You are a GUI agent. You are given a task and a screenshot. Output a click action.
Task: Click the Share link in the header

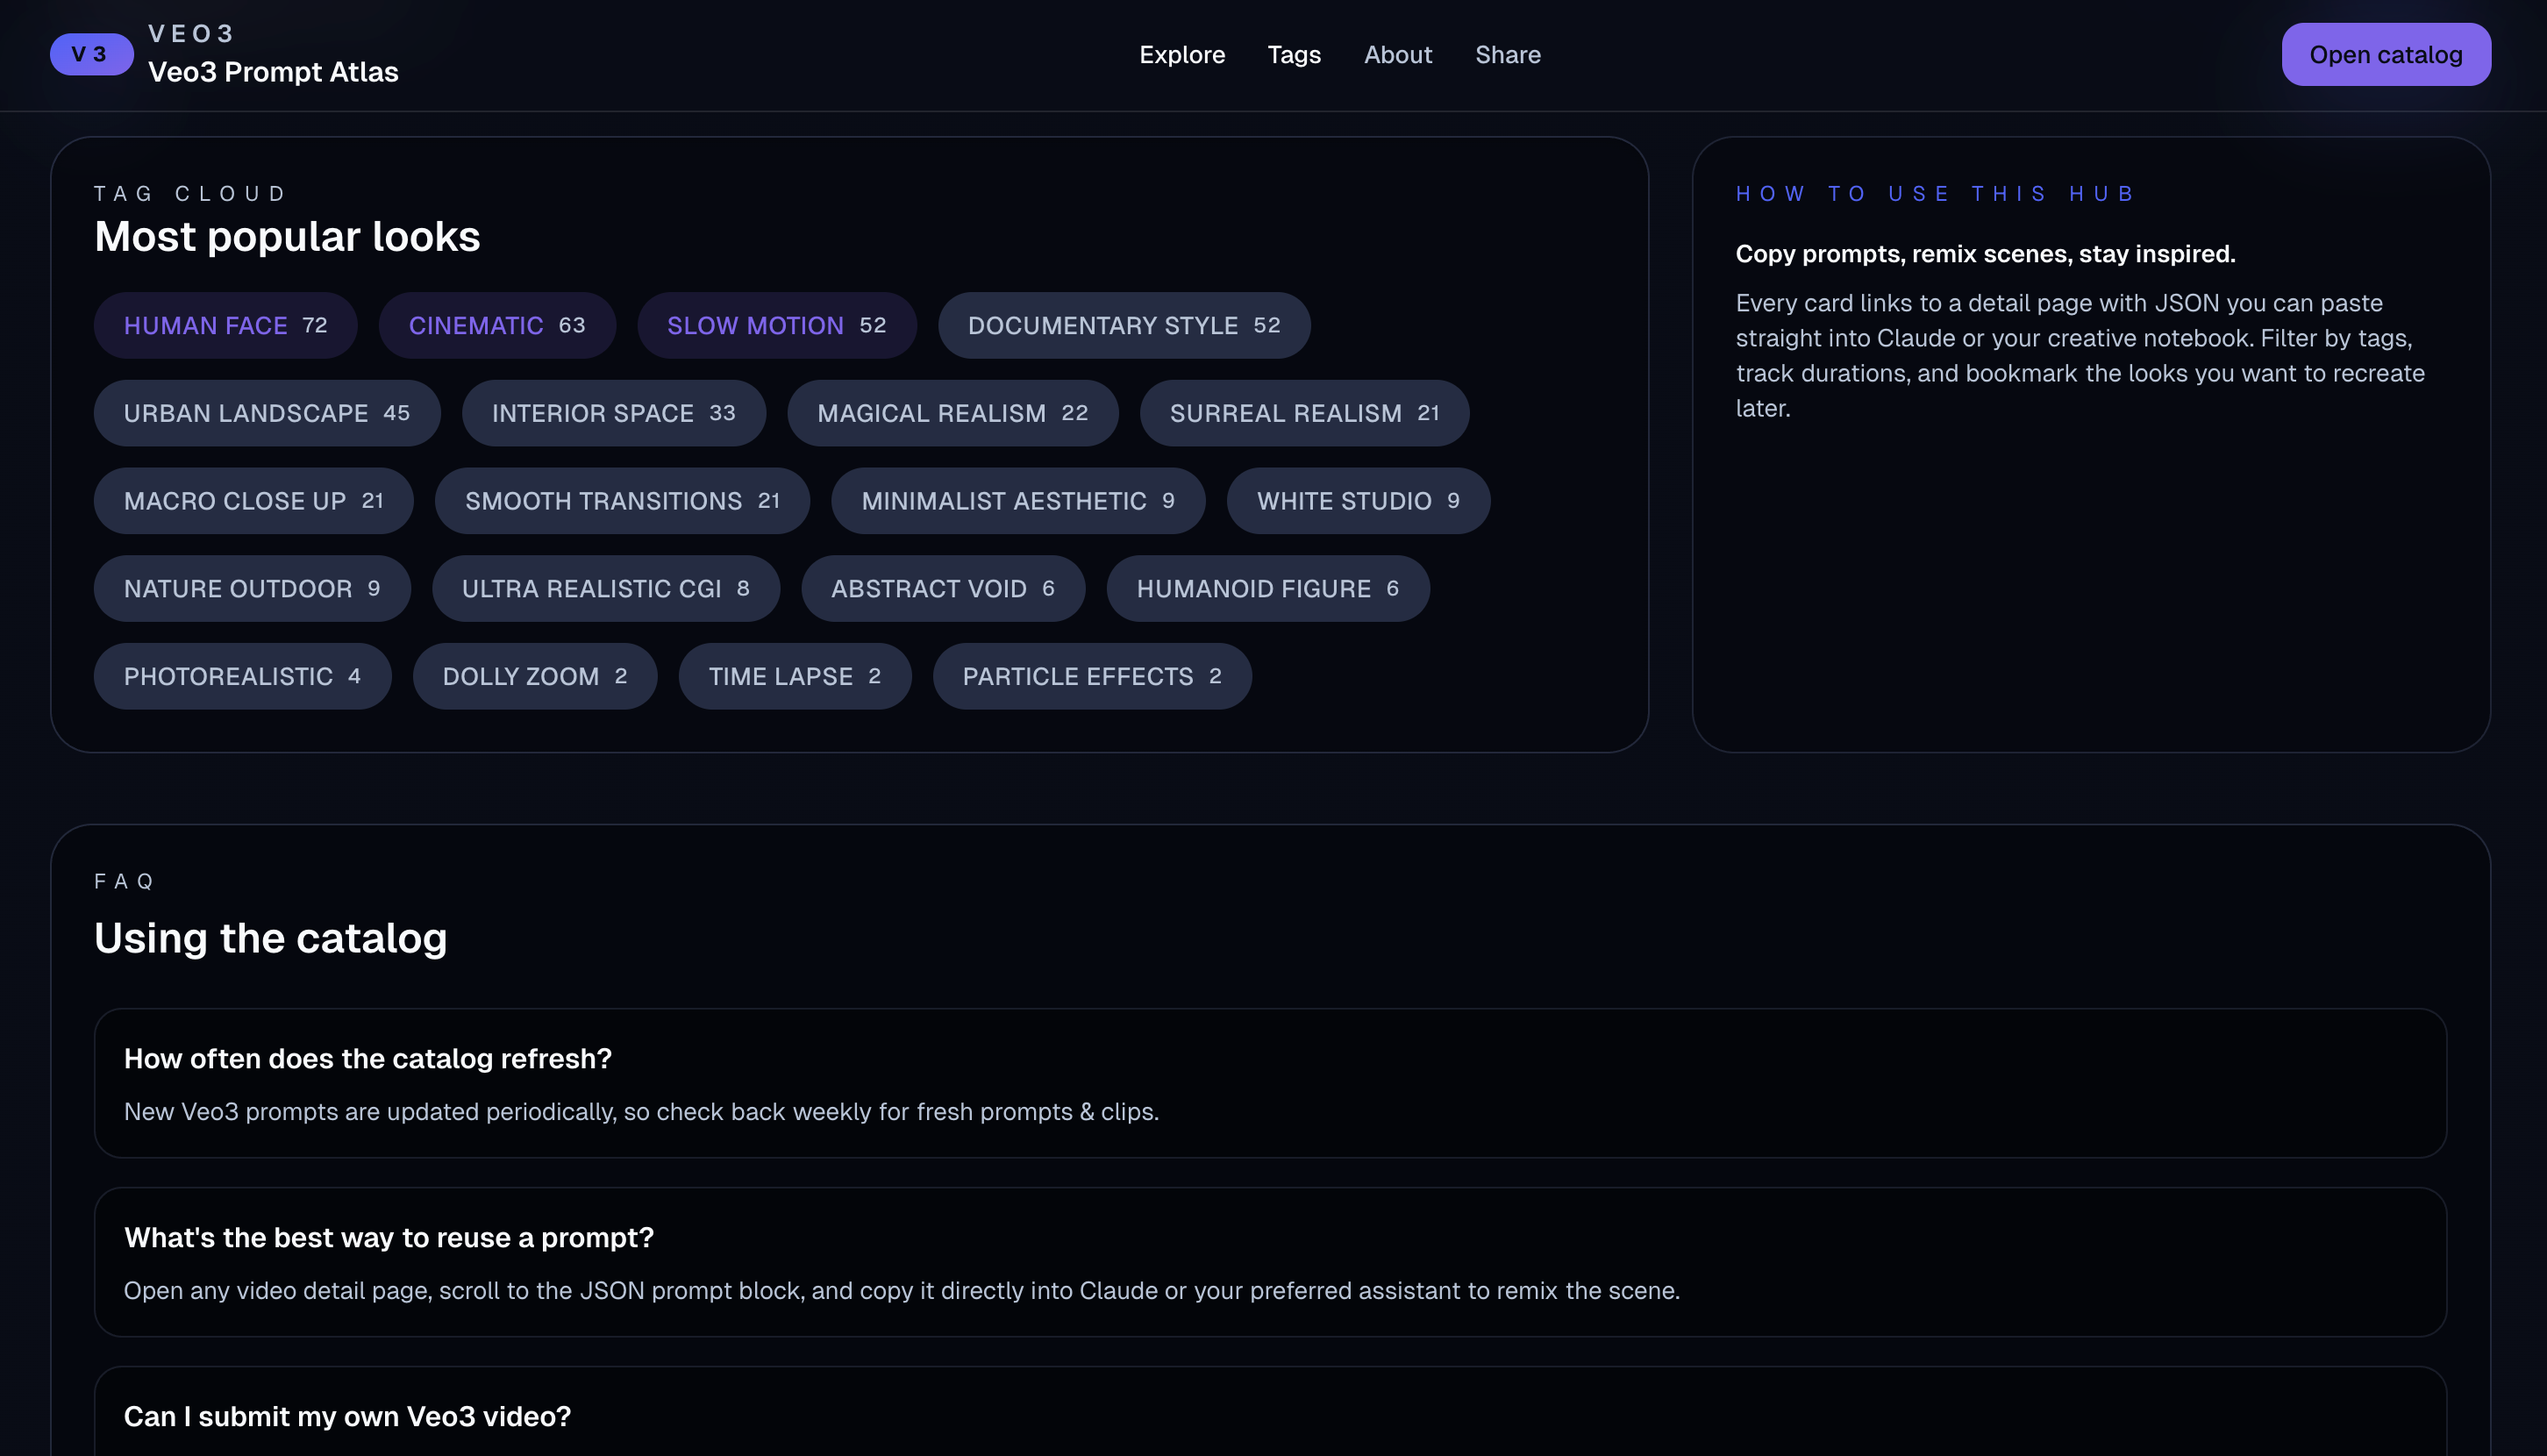coord(1507,54)
